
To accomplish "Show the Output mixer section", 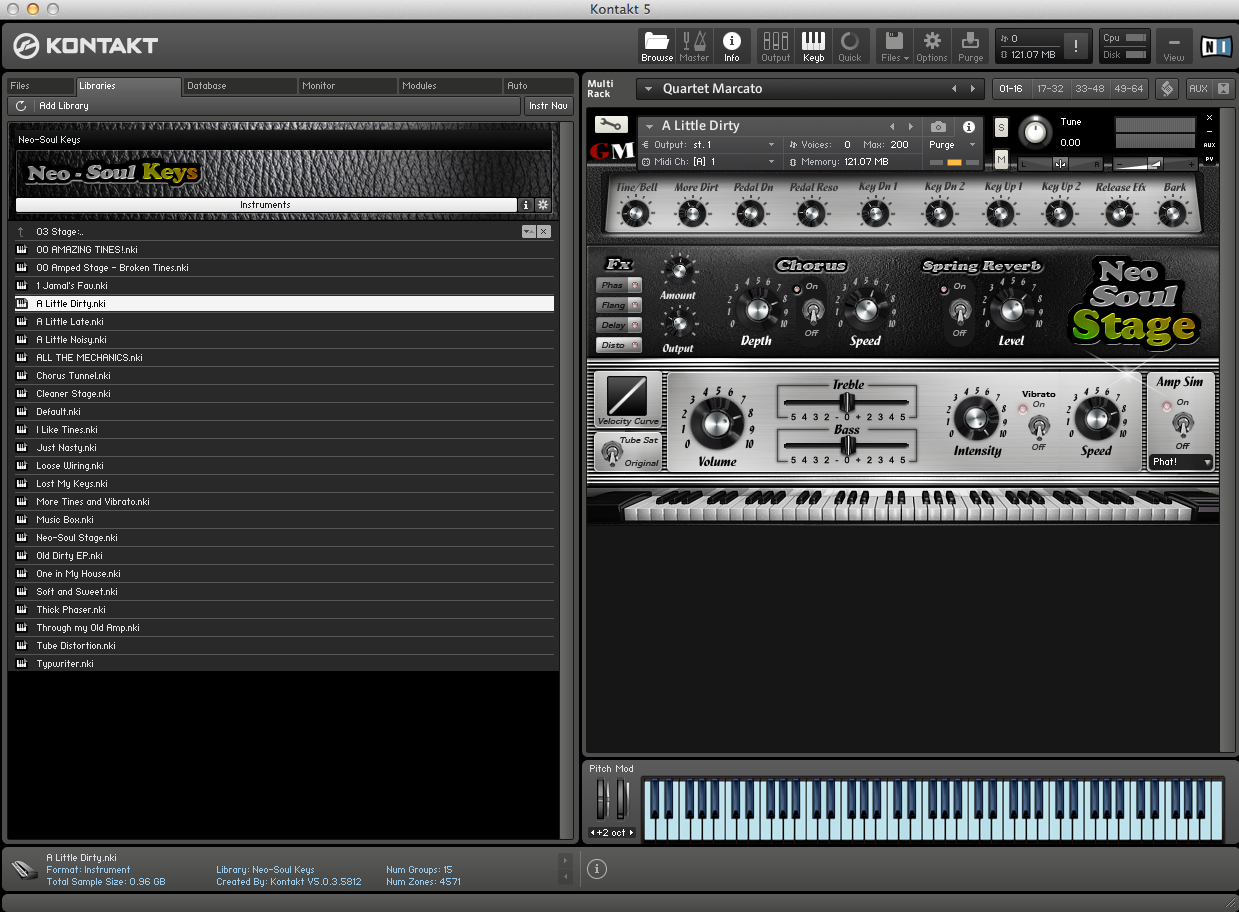I will tap(776, 46).
